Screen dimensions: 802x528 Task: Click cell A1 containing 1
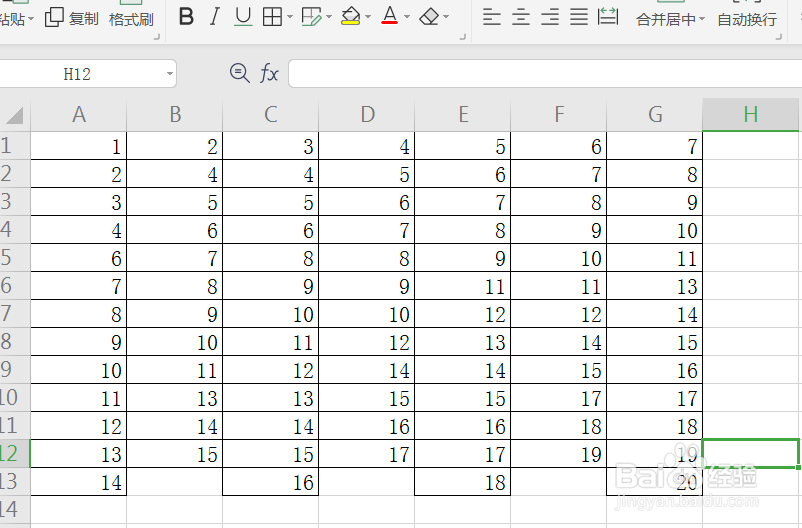pos(79,146)
